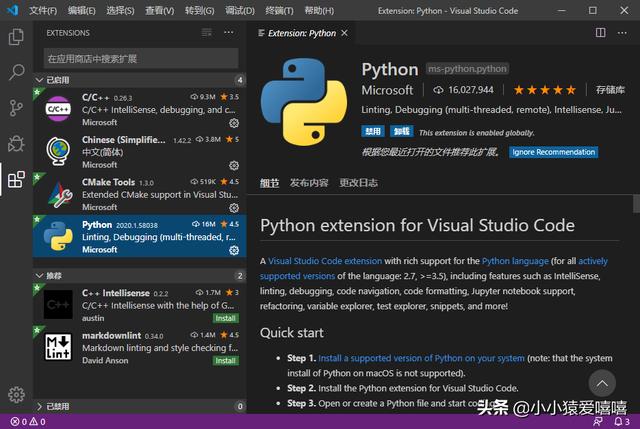Collapse the 已启用 (enabled) section

pyautogui.click(x=140, y=80)
